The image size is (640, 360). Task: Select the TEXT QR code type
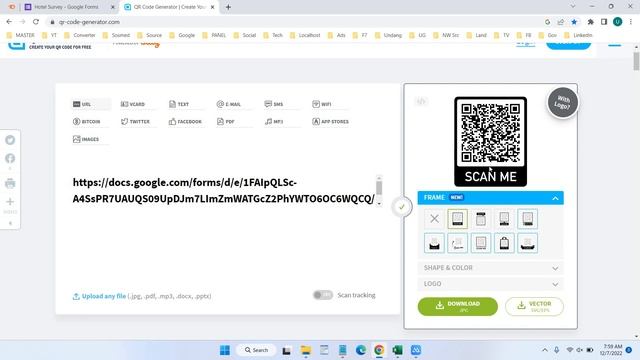(179, 104)
